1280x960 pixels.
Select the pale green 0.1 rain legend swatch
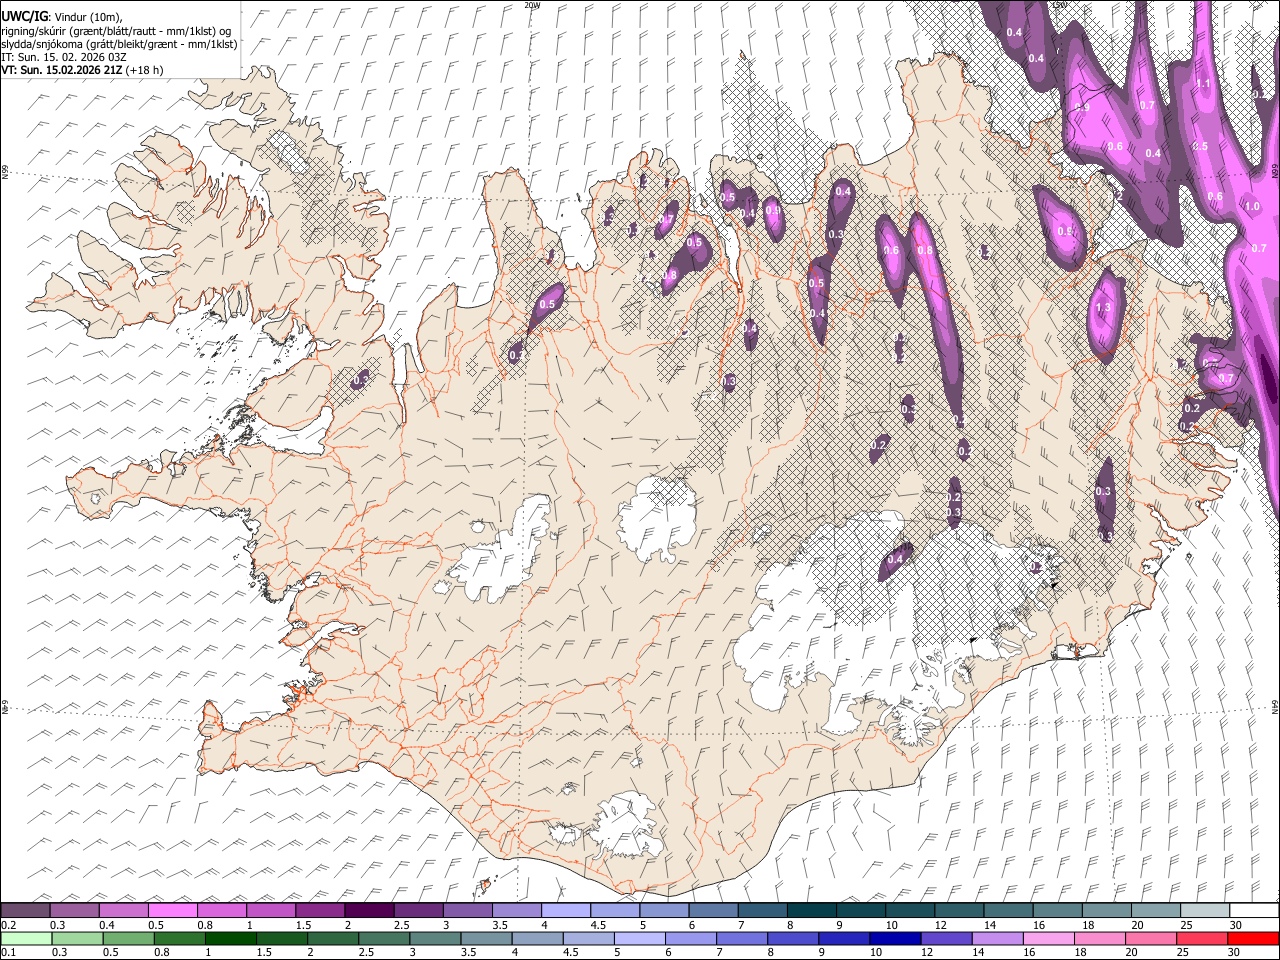25,939
